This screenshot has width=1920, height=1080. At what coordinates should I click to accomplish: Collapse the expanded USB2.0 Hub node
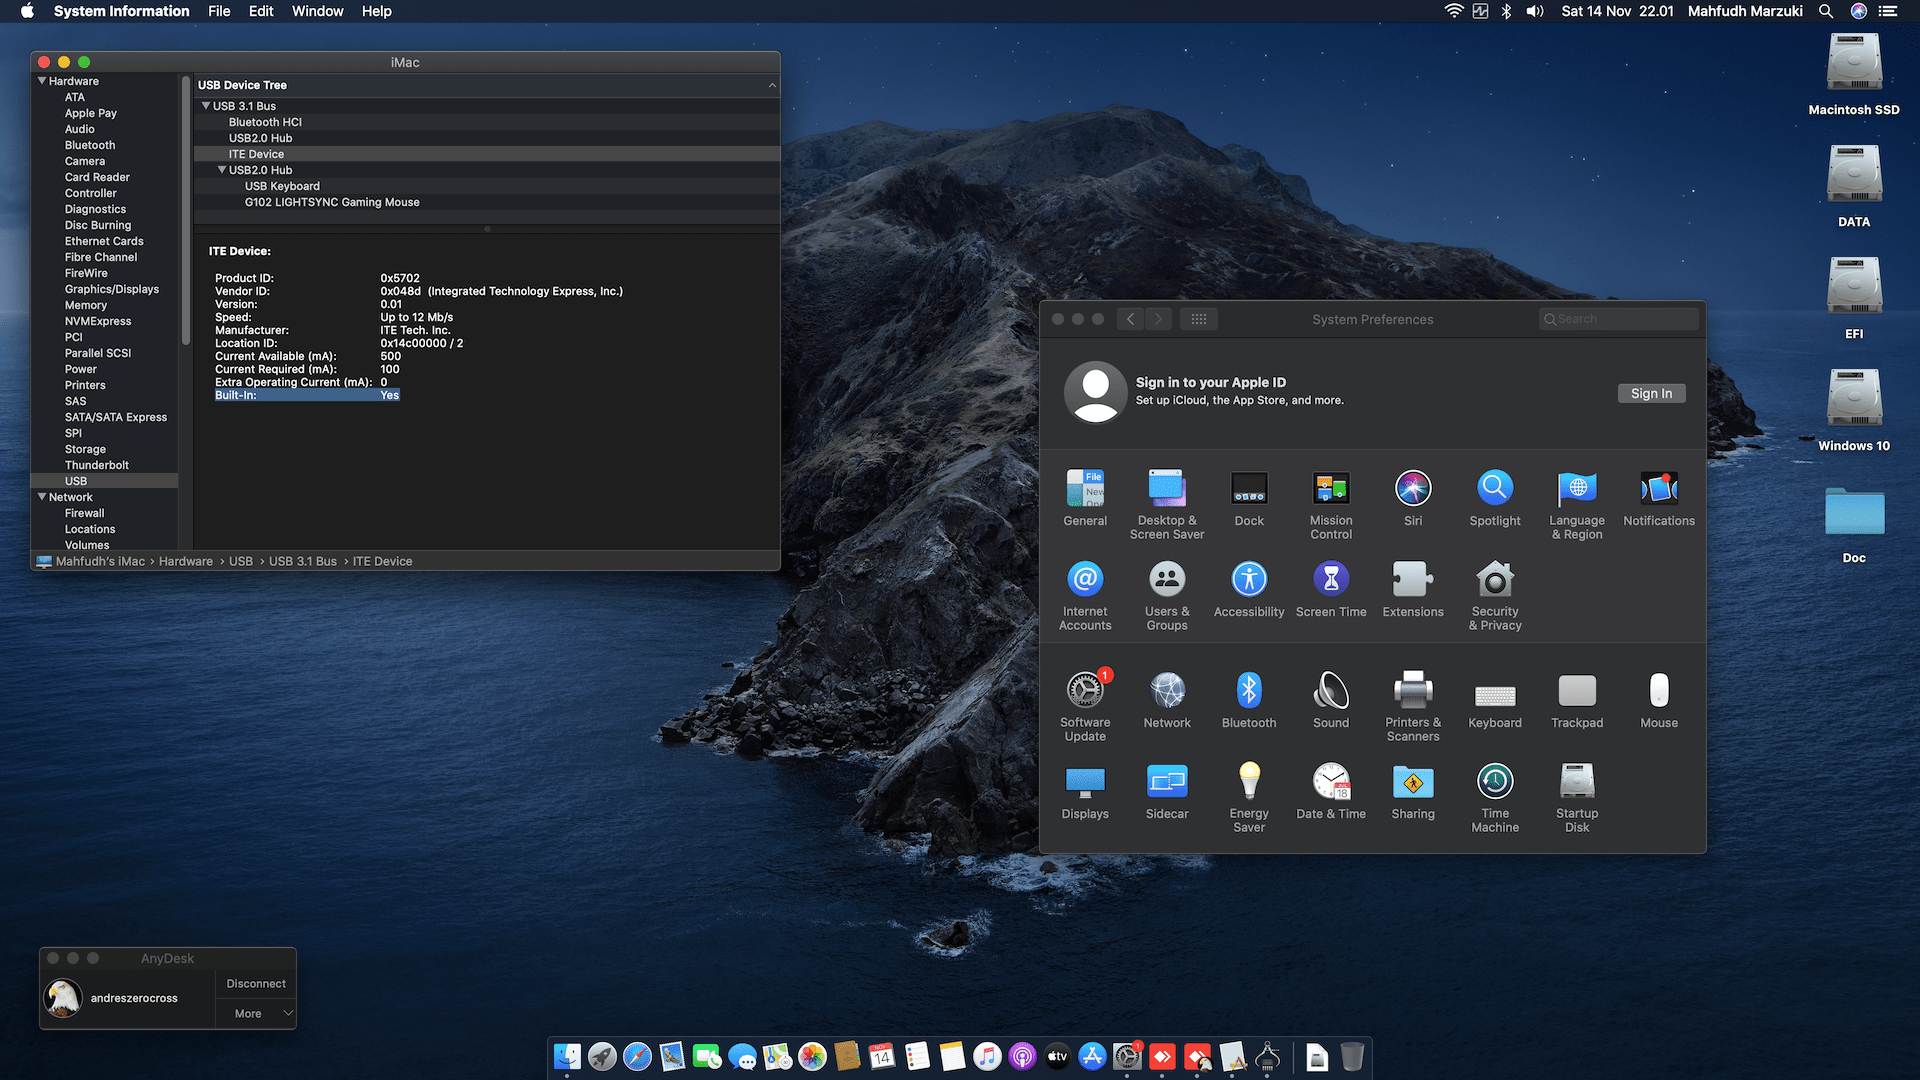tap(222, 170)
